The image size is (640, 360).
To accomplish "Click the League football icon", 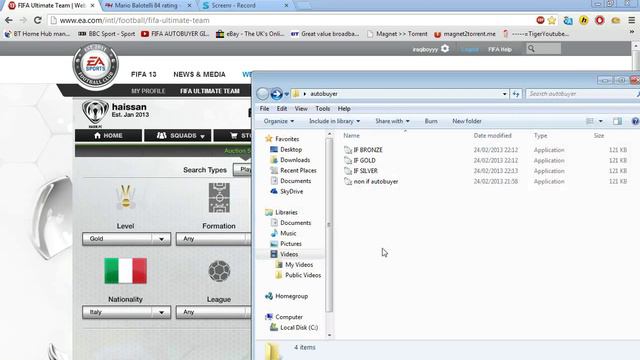I will click(219, 271).
